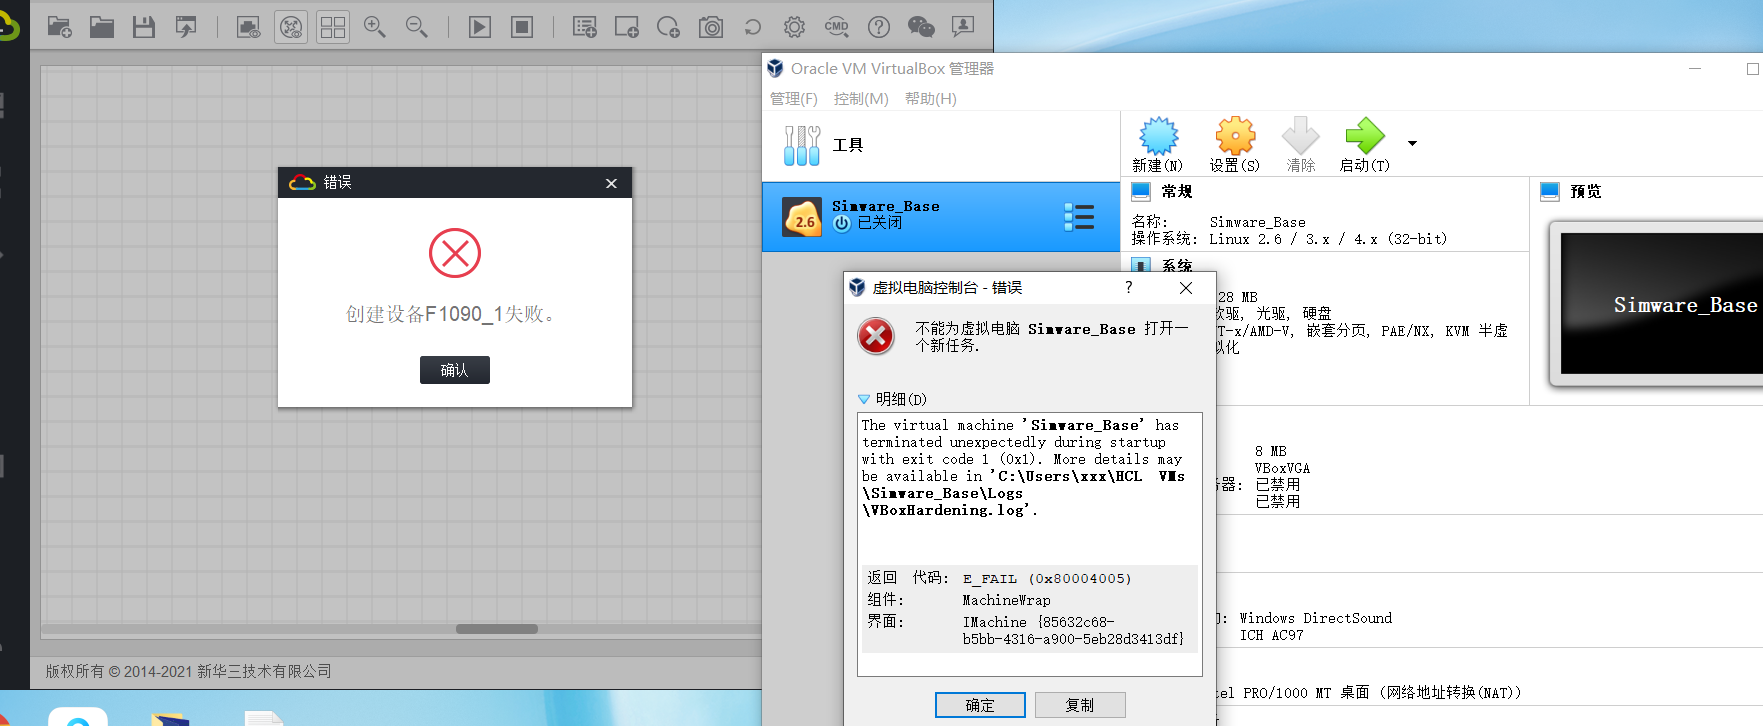Click the 常规 section header in VM details

1177,191
